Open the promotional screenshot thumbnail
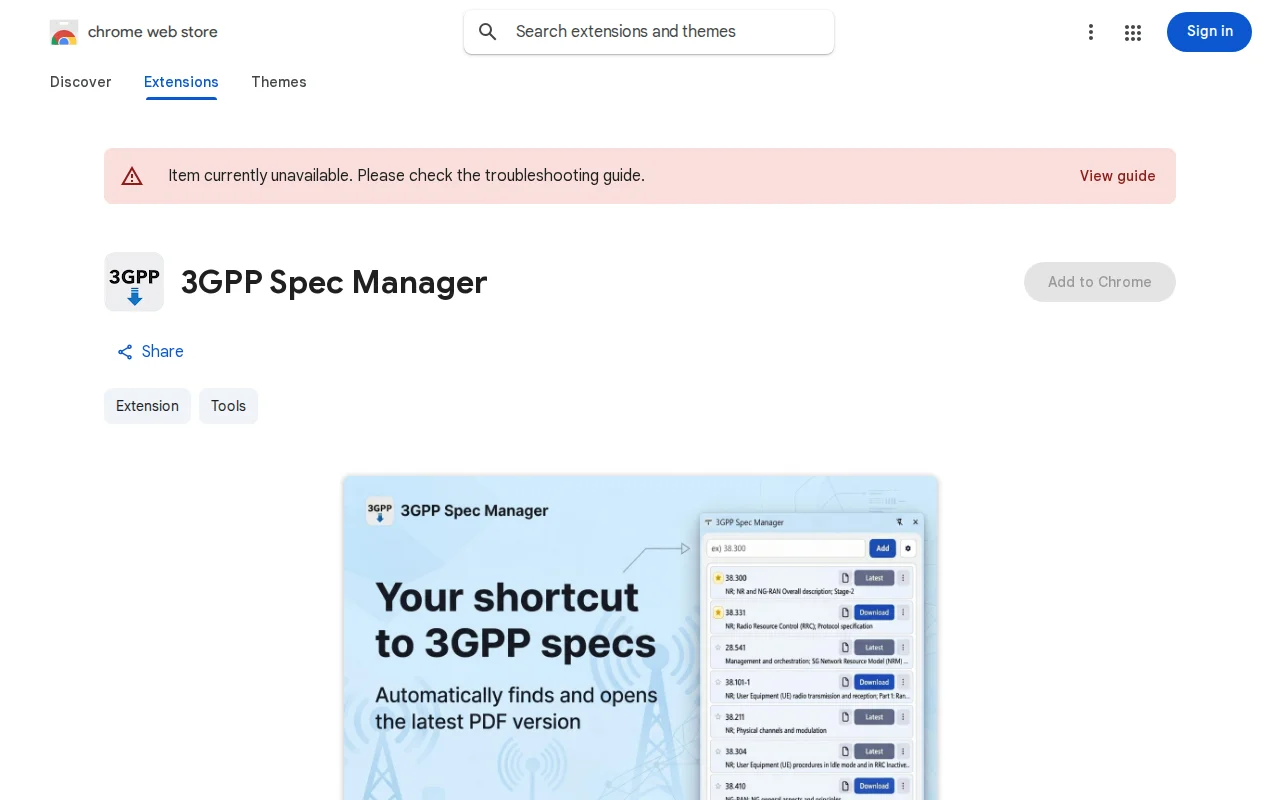1280x800 pixels. [640, 638]
